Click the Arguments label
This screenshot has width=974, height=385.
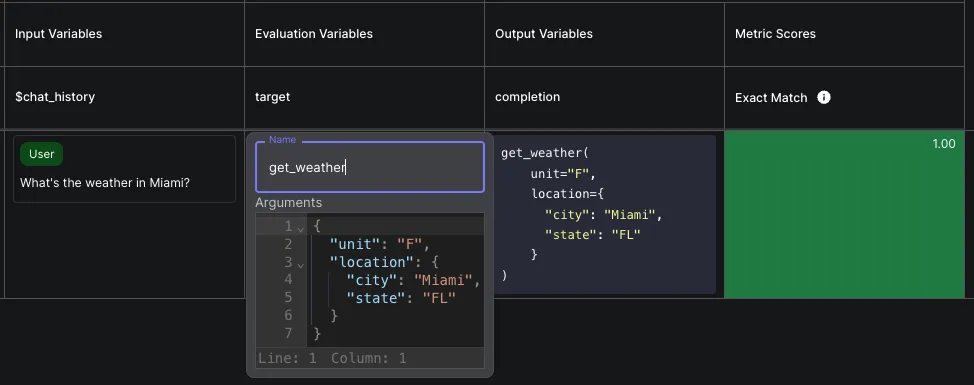coord(289,202)
